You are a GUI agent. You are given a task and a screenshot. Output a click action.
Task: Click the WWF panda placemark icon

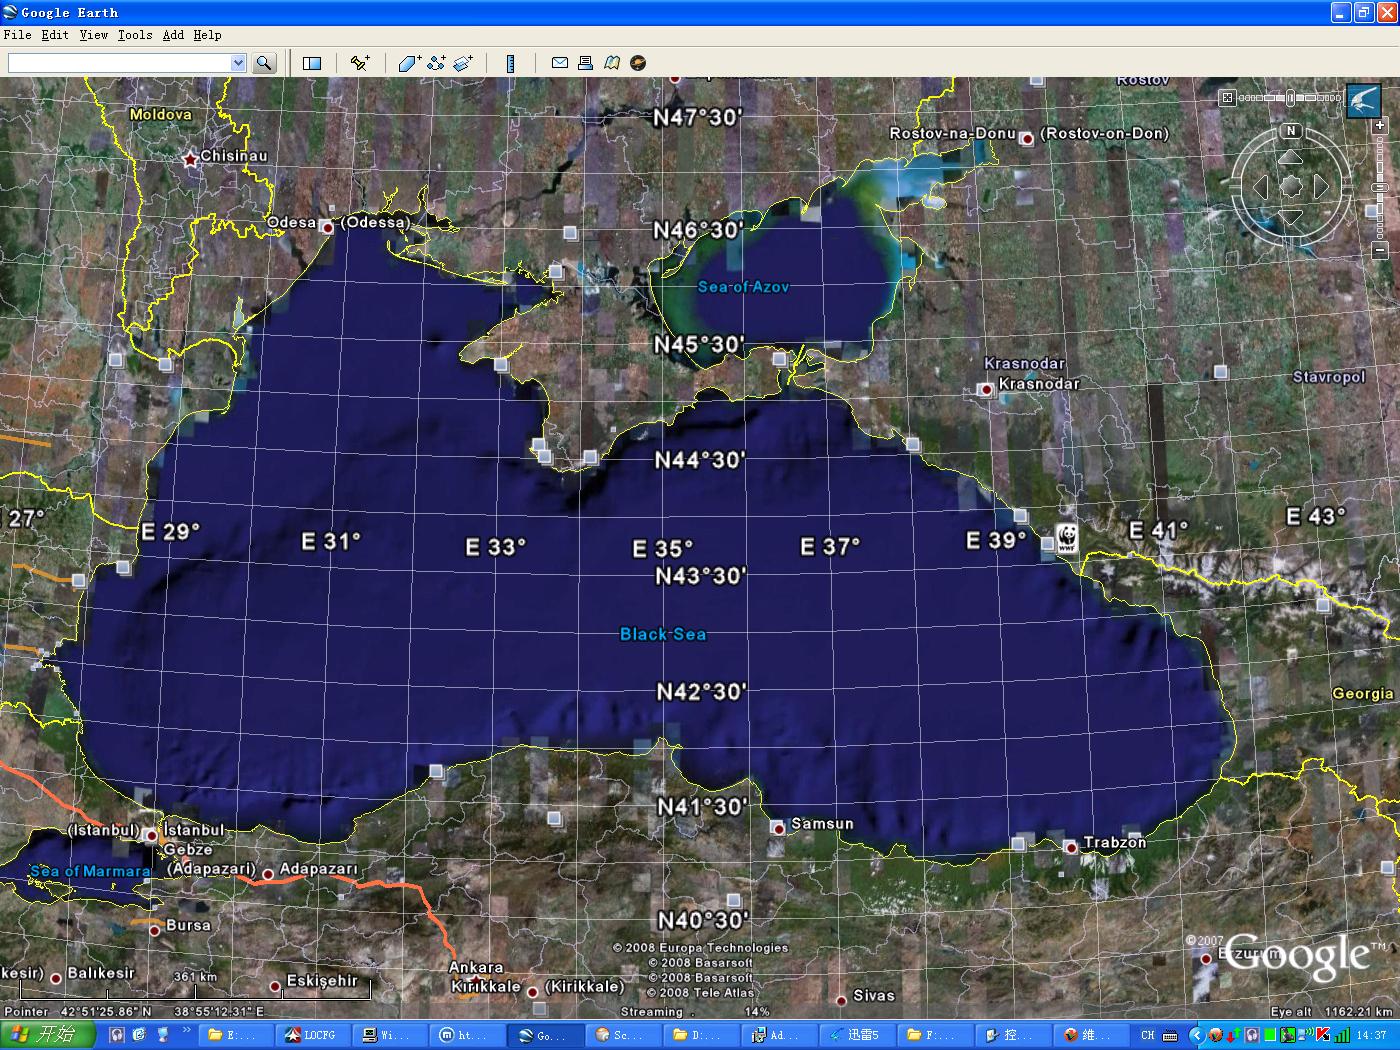pos(1067,537)
